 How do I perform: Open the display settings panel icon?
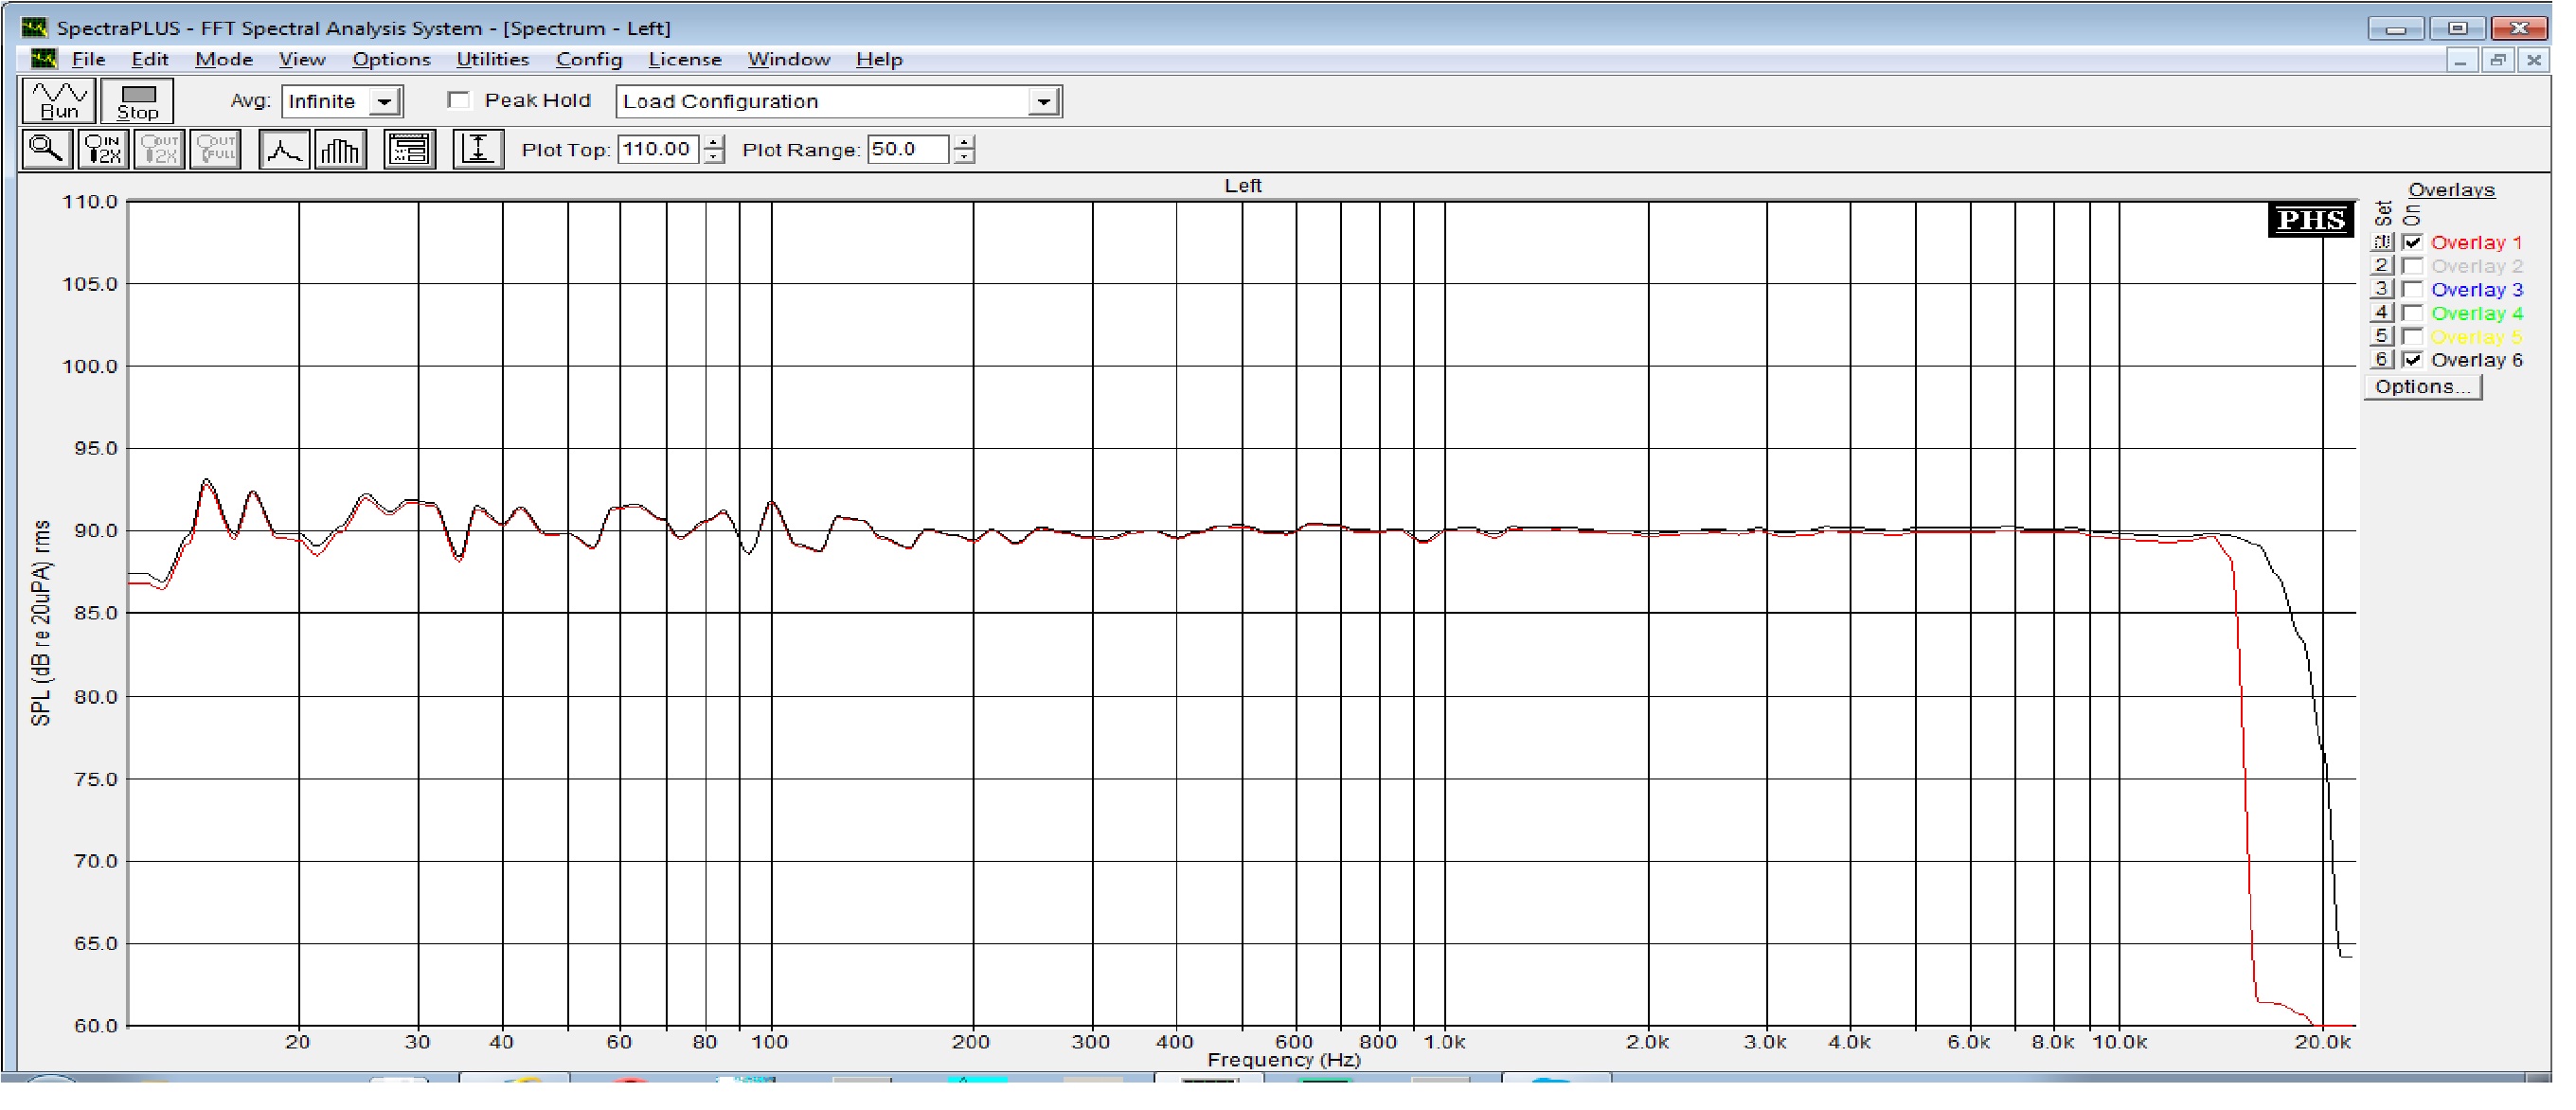pyautogui.click(x=410, y=150)
